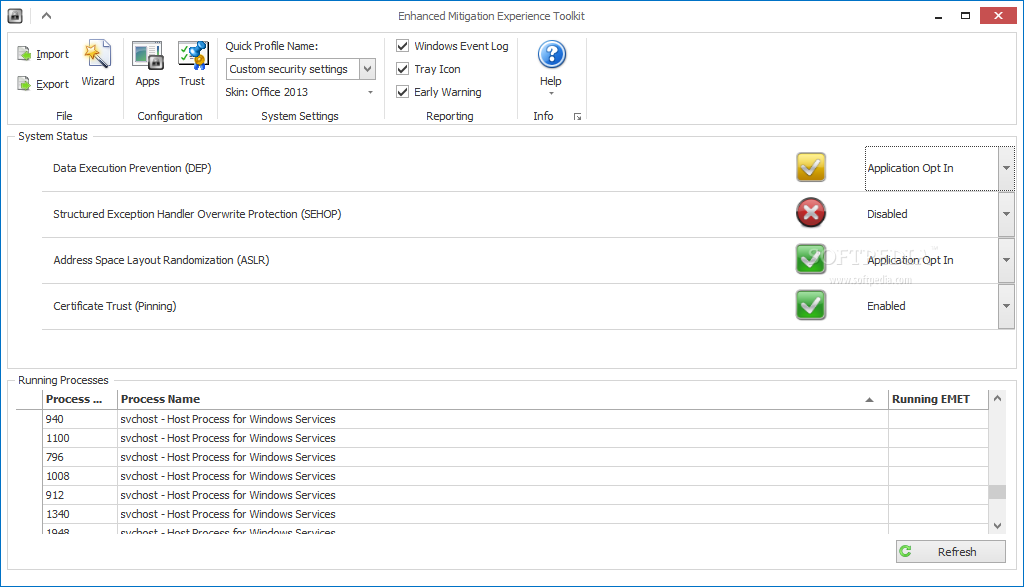This screenshot has width=1024, height=587.
Task: Open the Apps configuration
Action: tap(148, 64)
